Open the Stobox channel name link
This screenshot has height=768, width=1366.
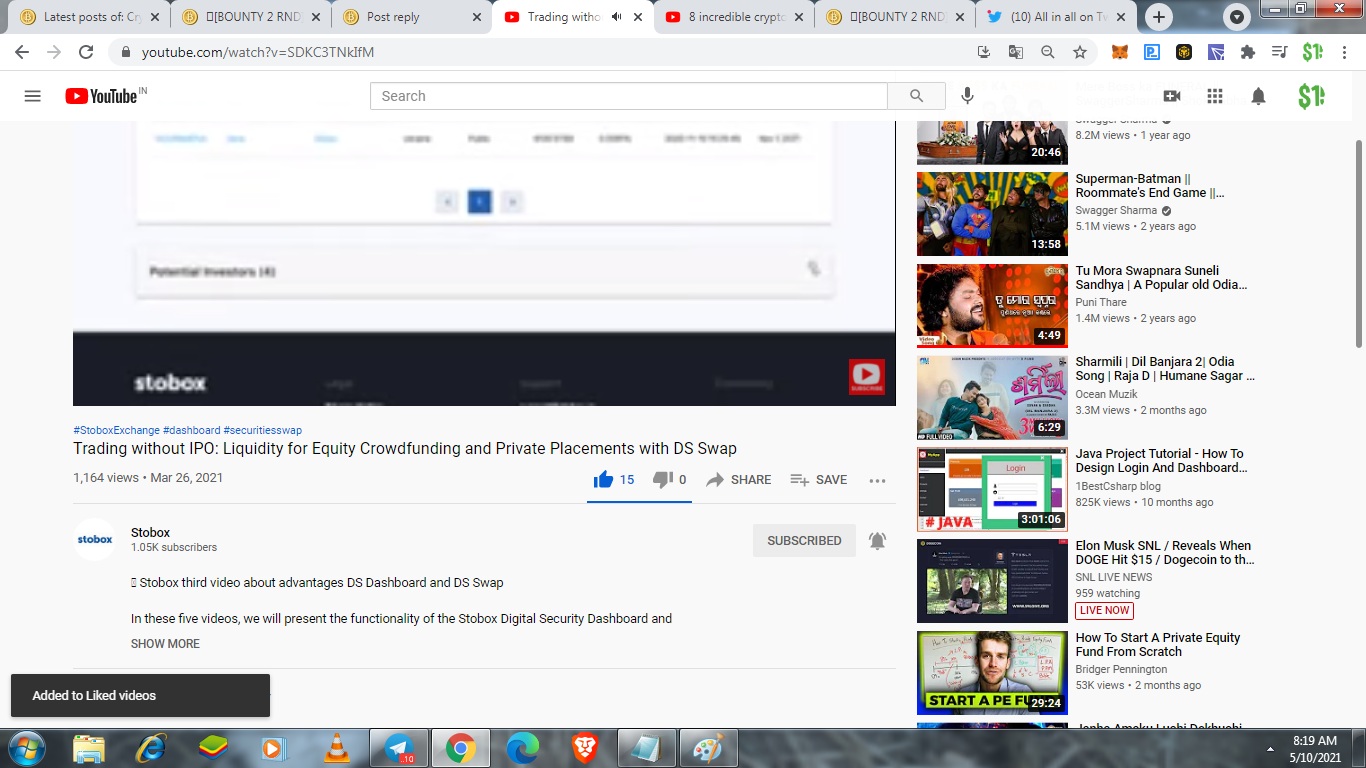(x=150, y=532)
